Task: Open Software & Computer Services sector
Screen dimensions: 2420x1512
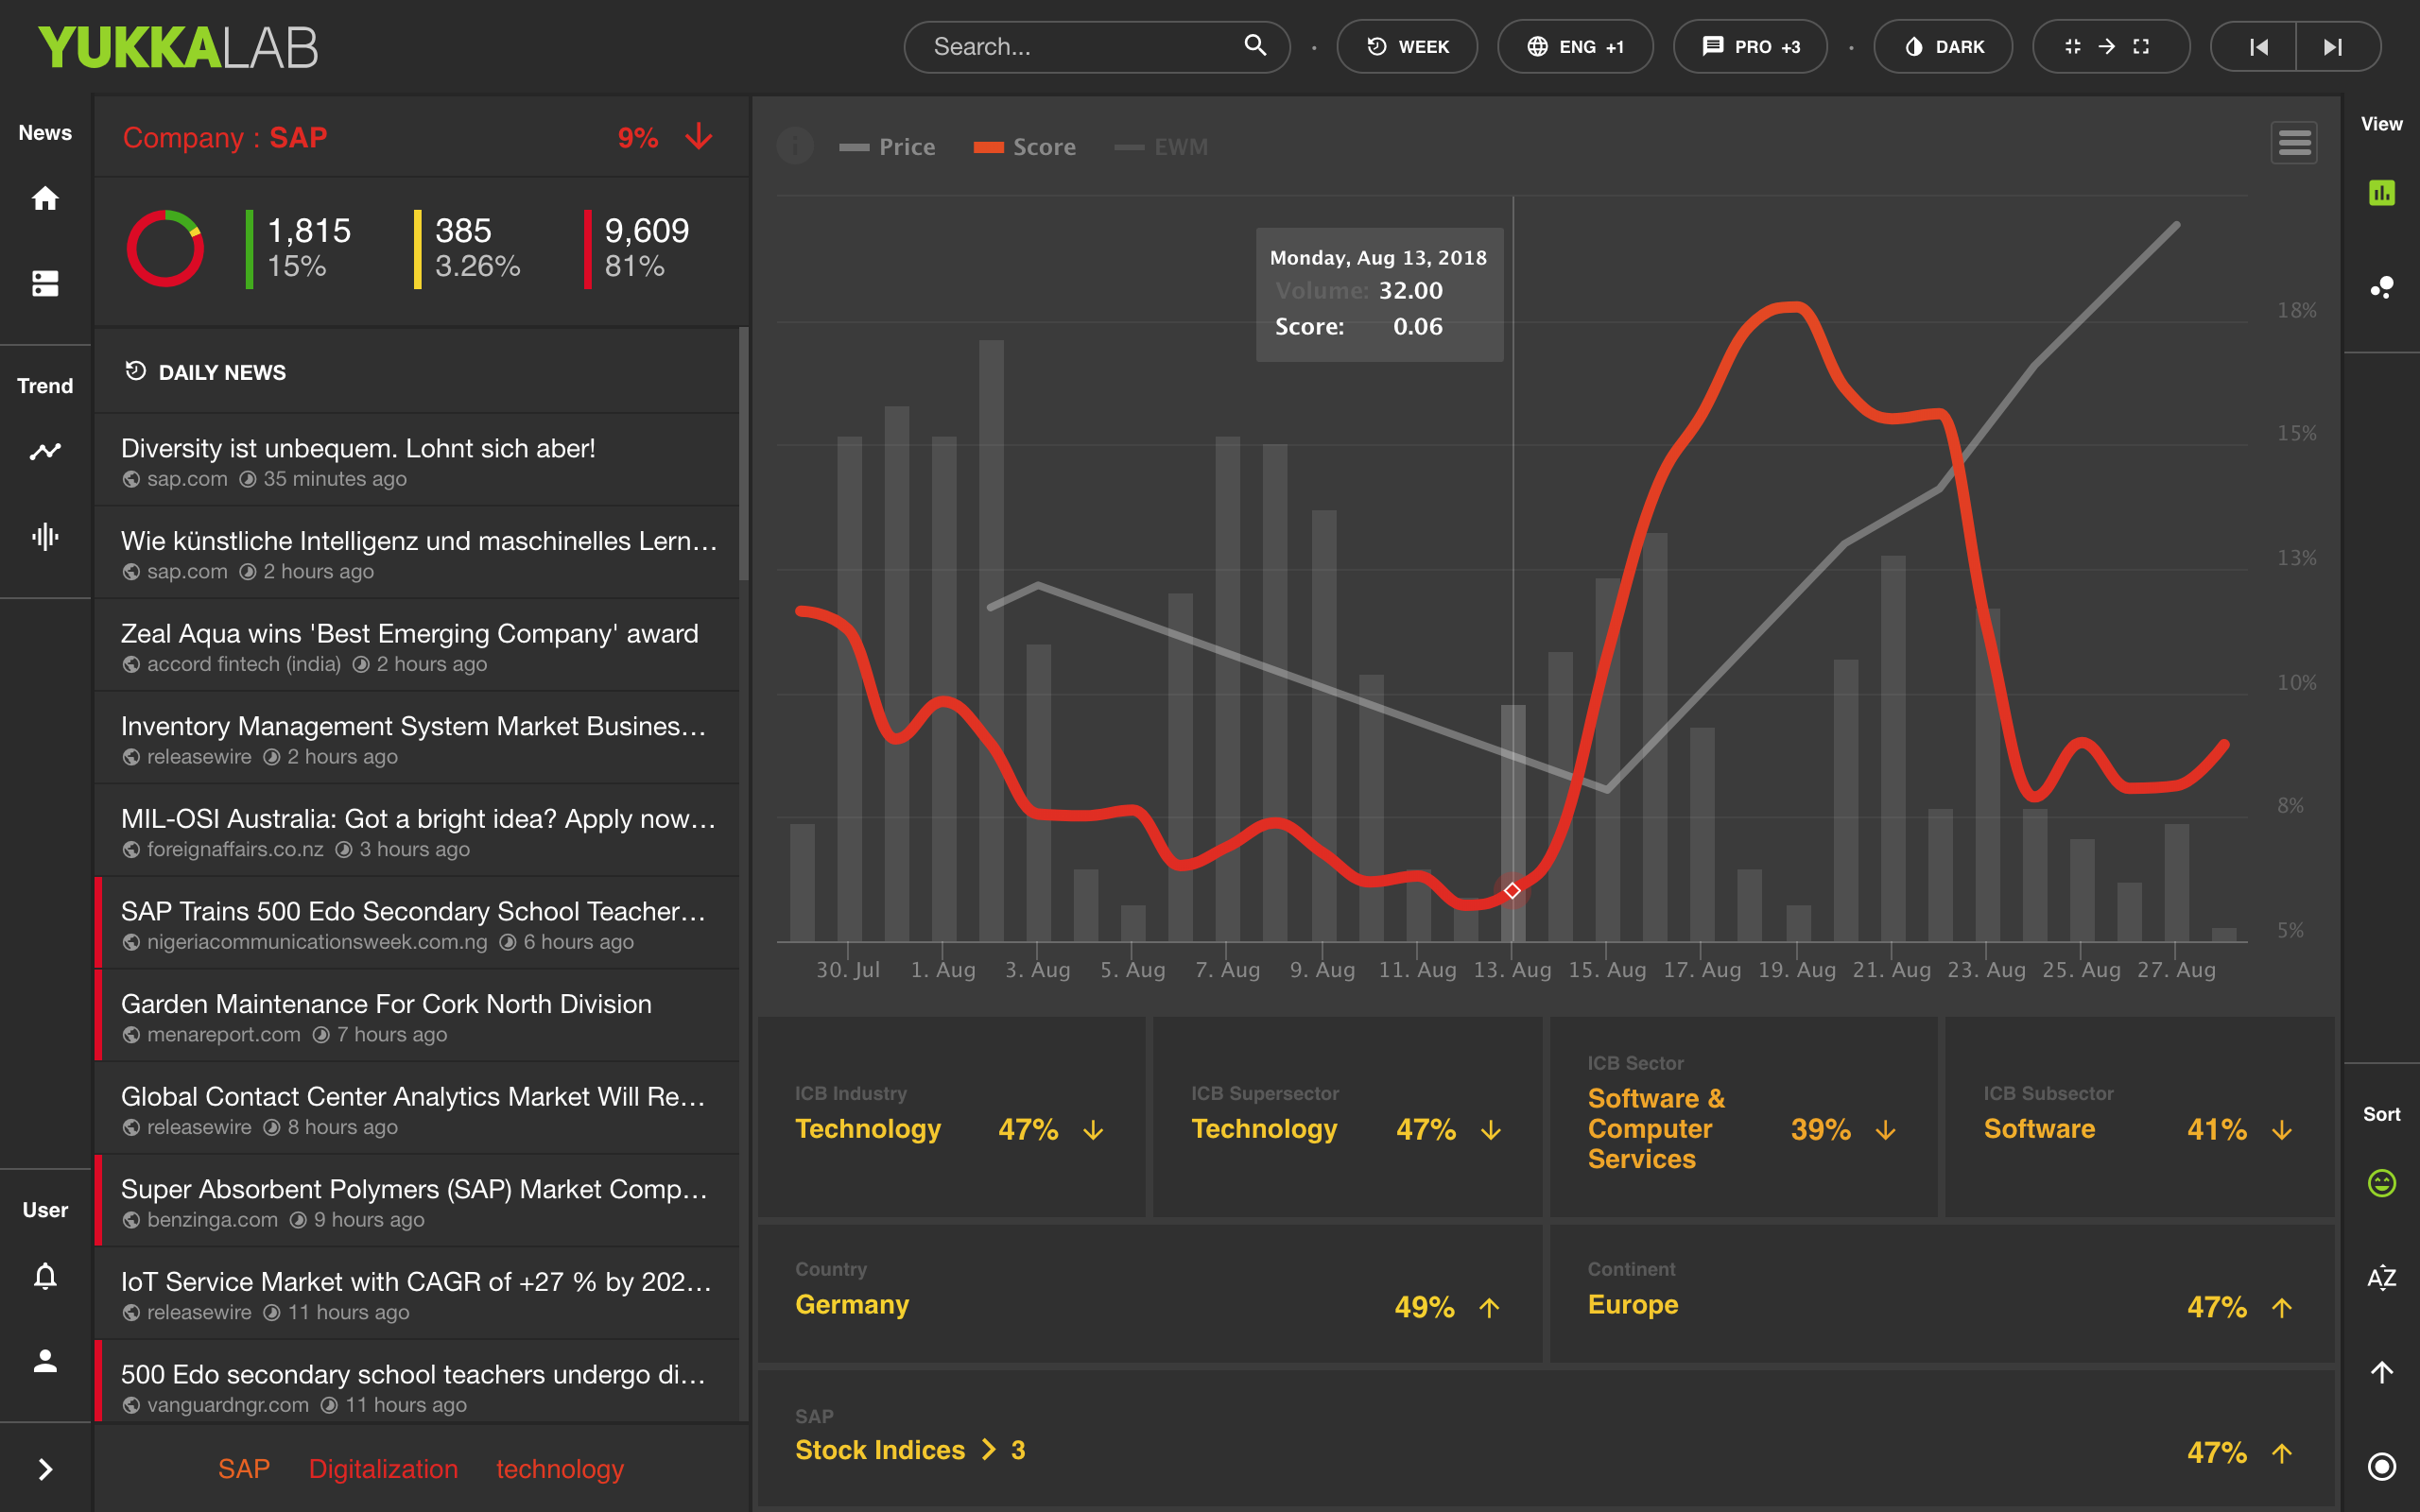Action: coord(1743,1118)
